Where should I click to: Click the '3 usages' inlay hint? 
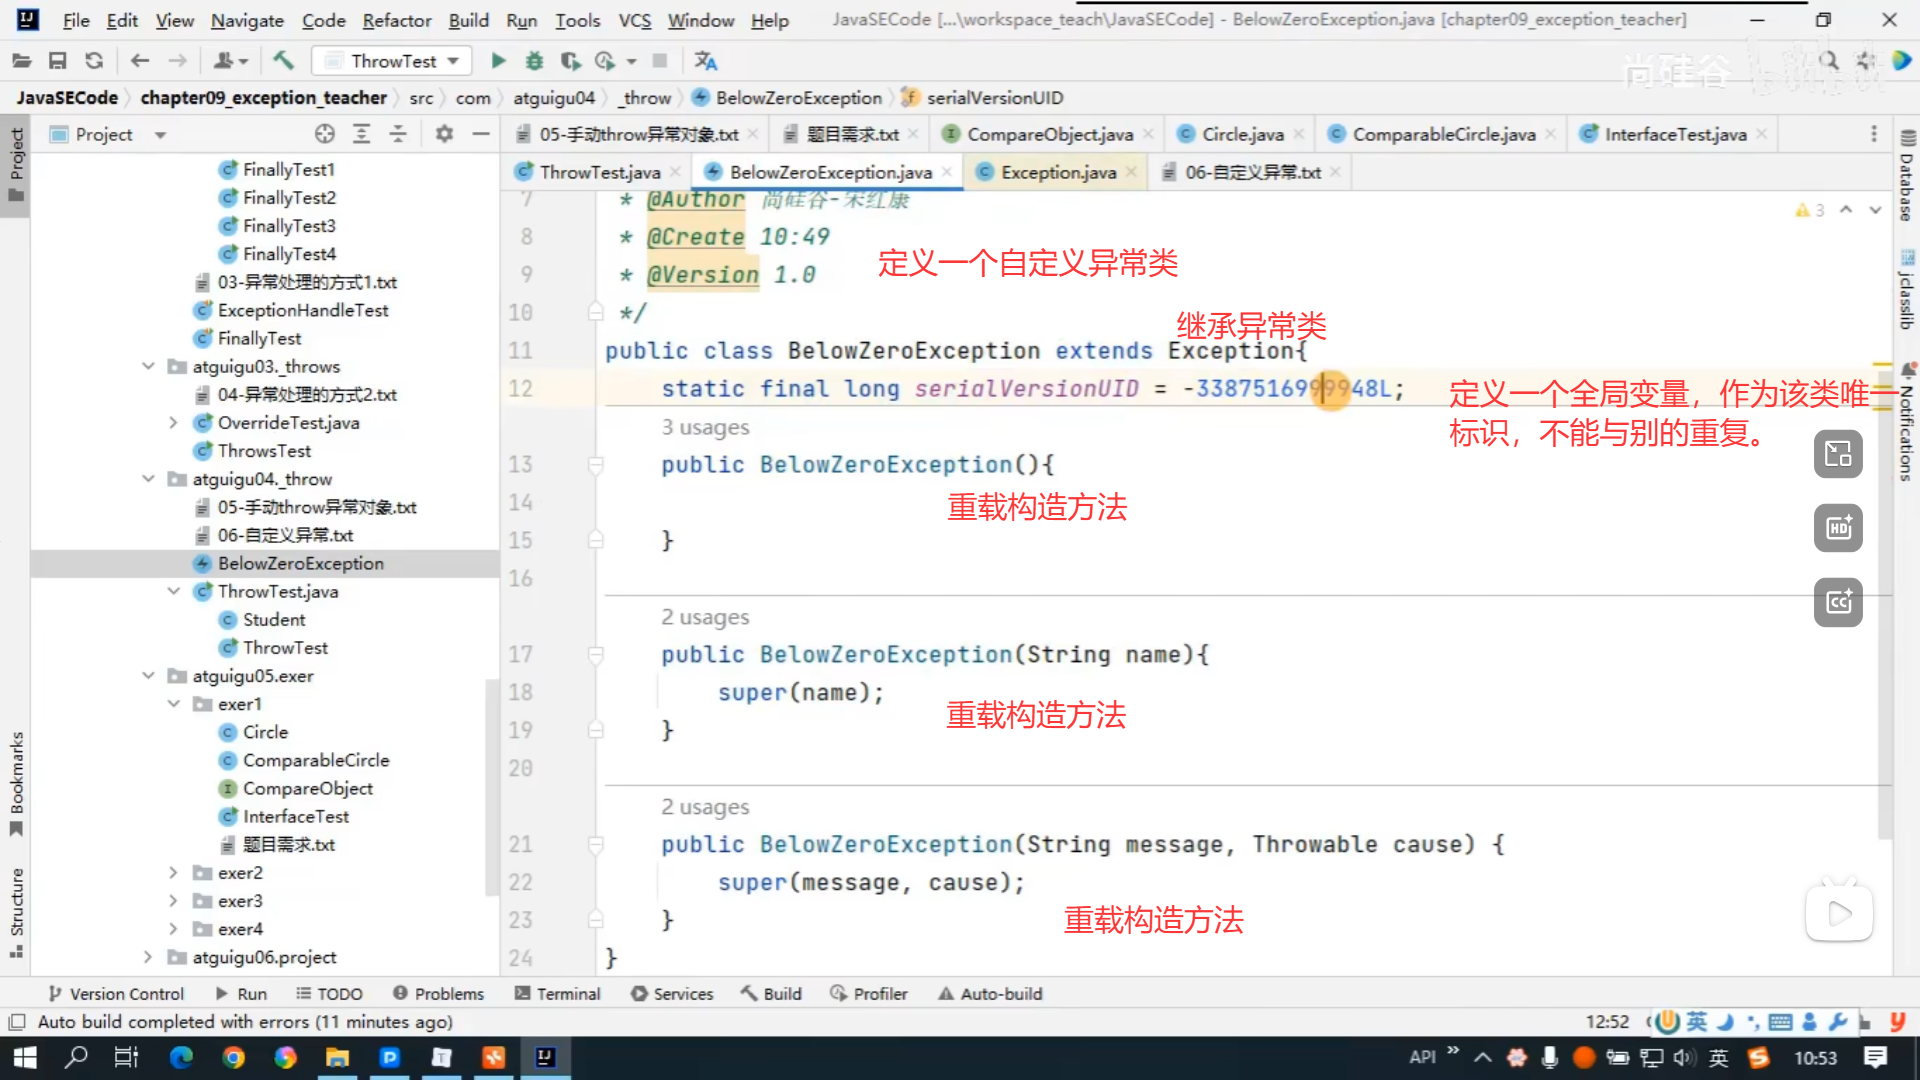coord(704,427)
